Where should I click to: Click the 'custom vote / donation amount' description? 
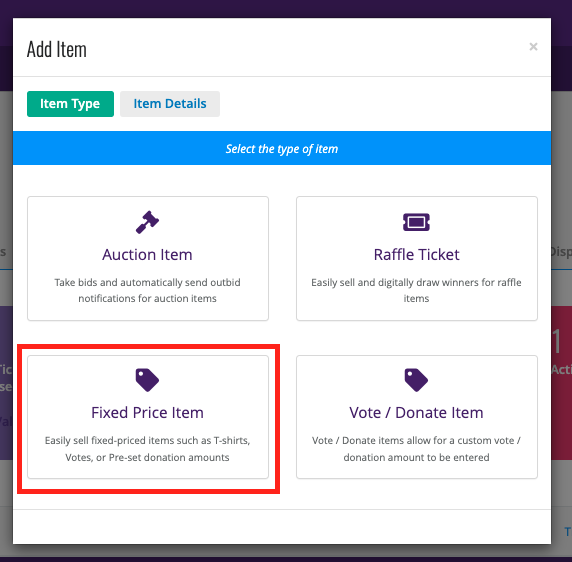(416, 449)
